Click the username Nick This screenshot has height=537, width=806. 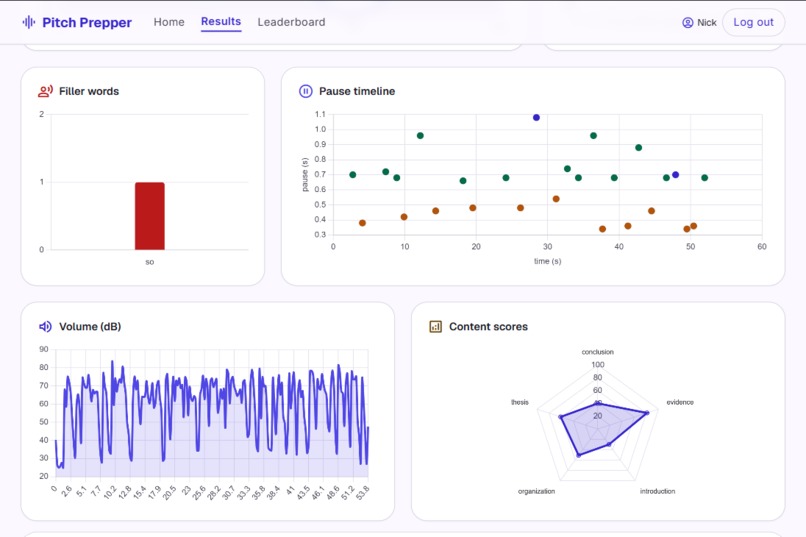coord(707,23)
